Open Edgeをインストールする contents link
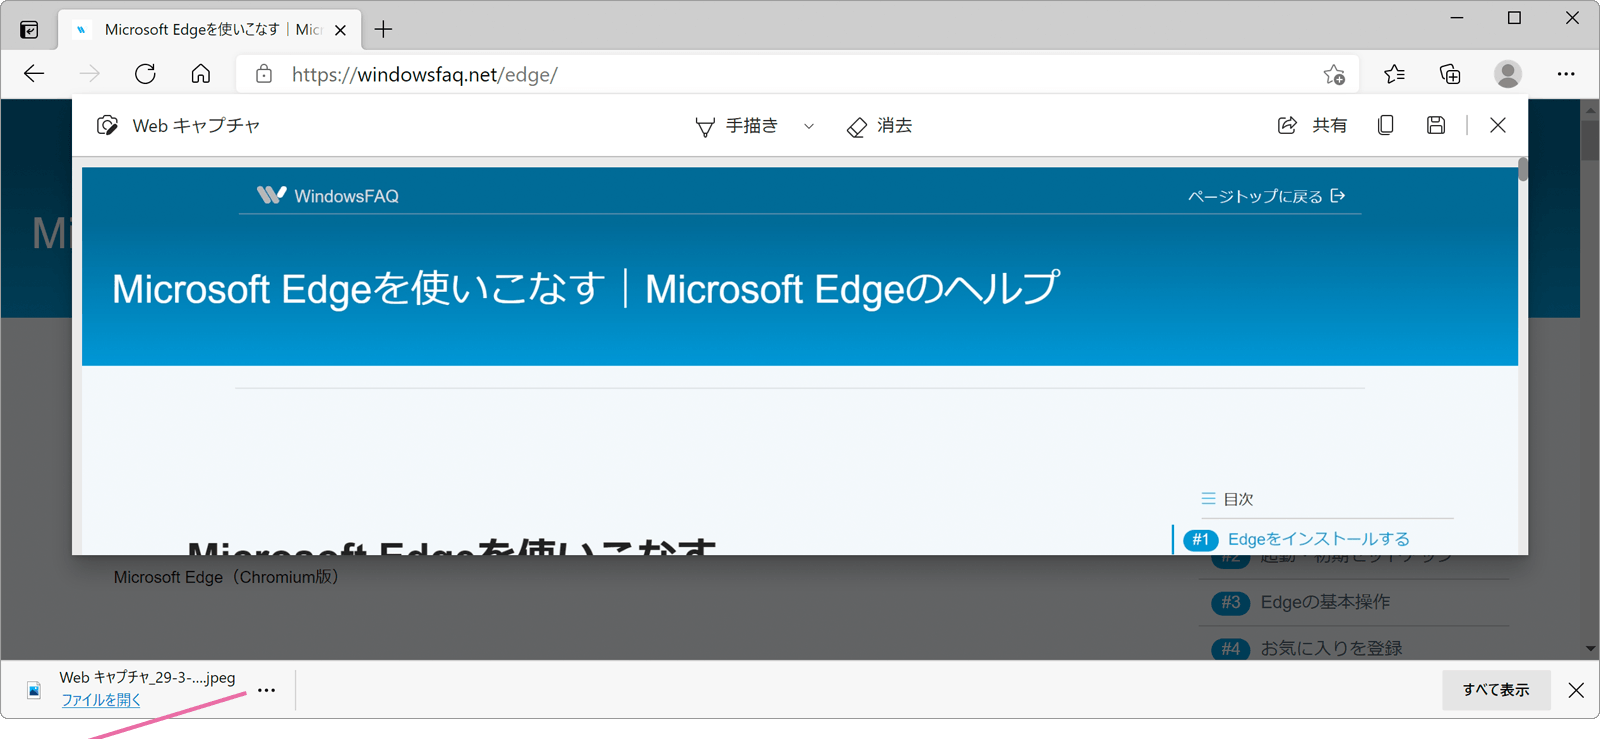This screenshot has height=739, width=1600. [x=1318, y=539]
